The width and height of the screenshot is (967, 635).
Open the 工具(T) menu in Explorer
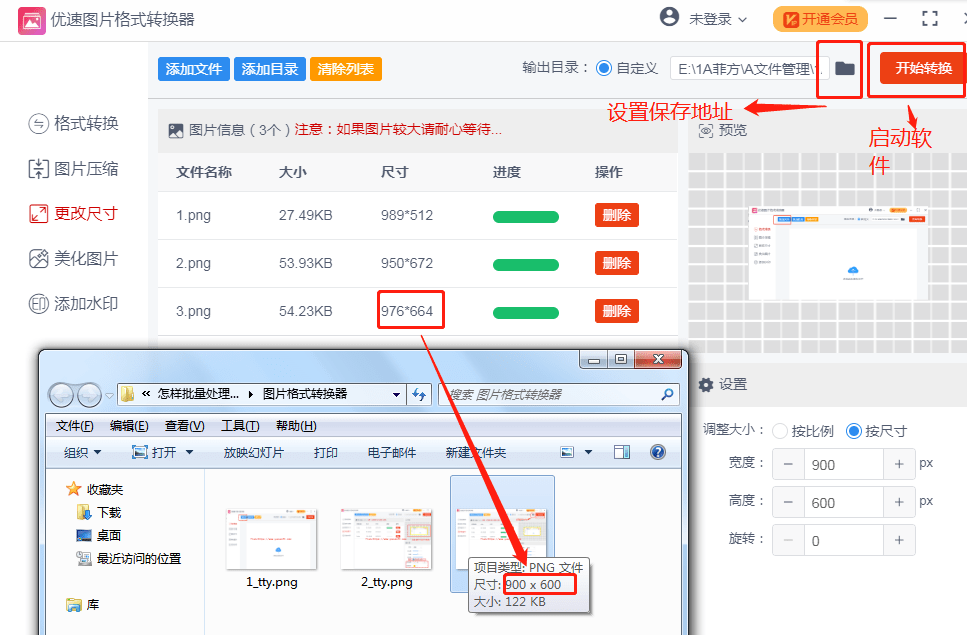[240, 425]
